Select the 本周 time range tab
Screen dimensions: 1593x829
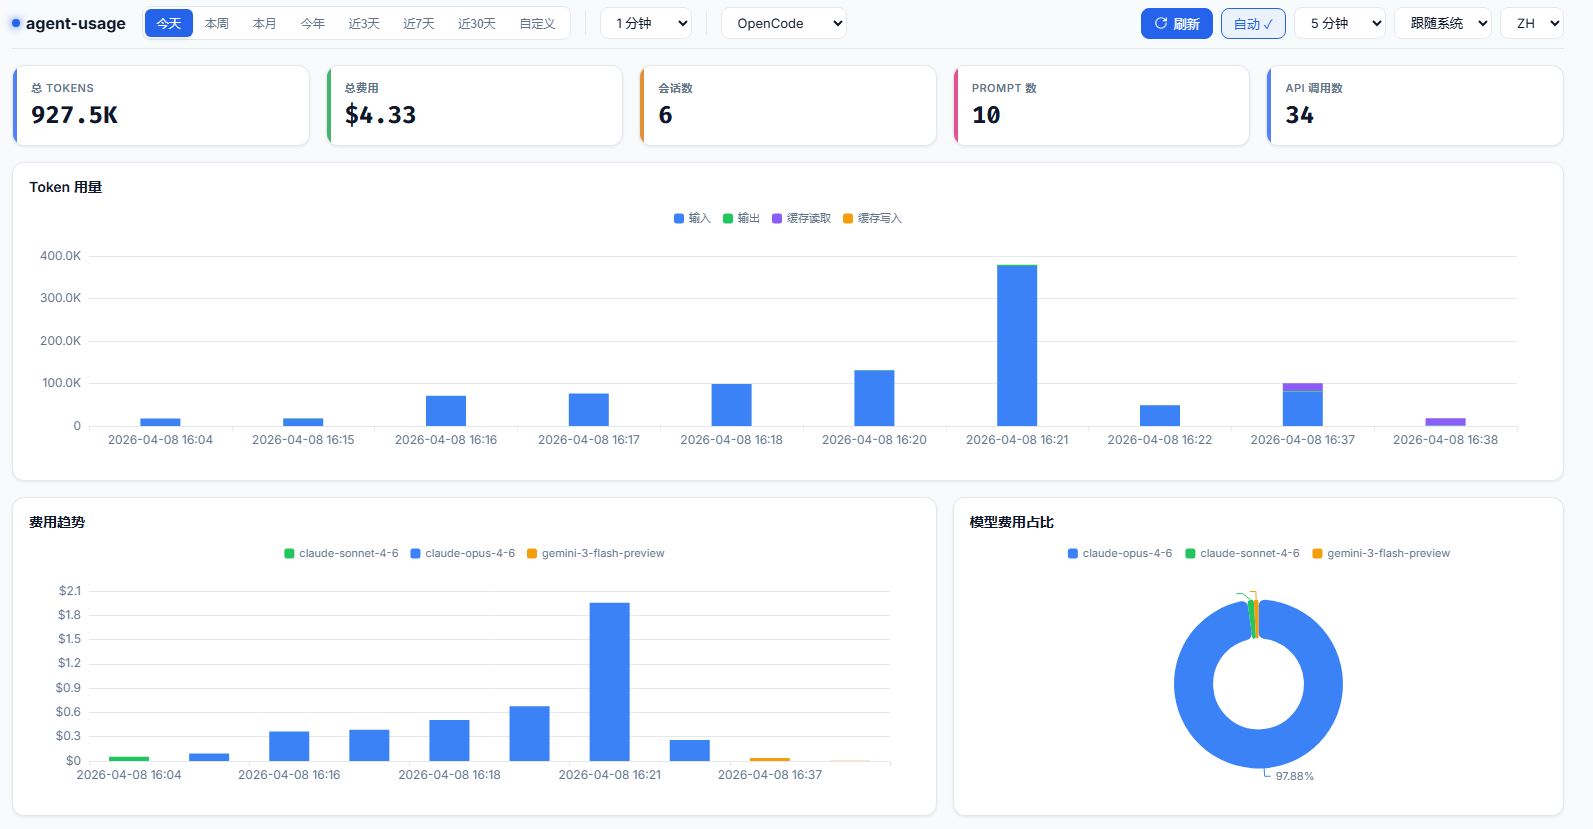[217, 23]
